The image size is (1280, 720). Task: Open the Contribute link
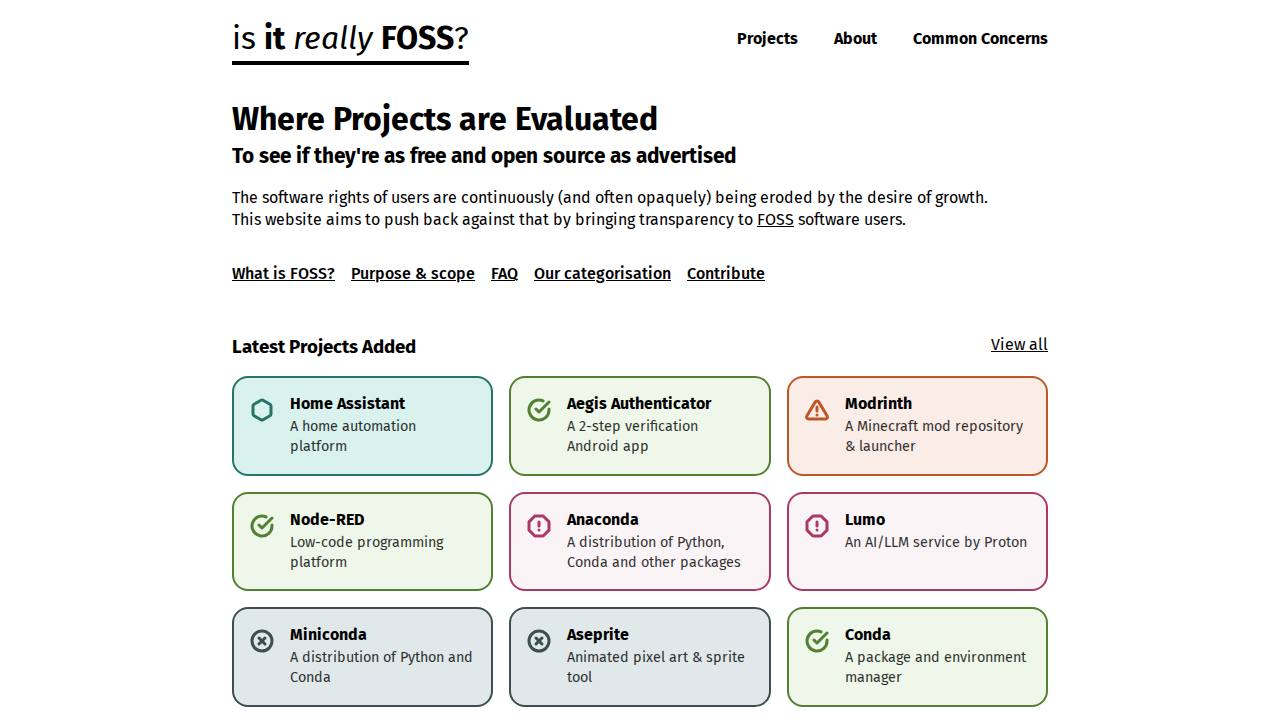[726, 274]
